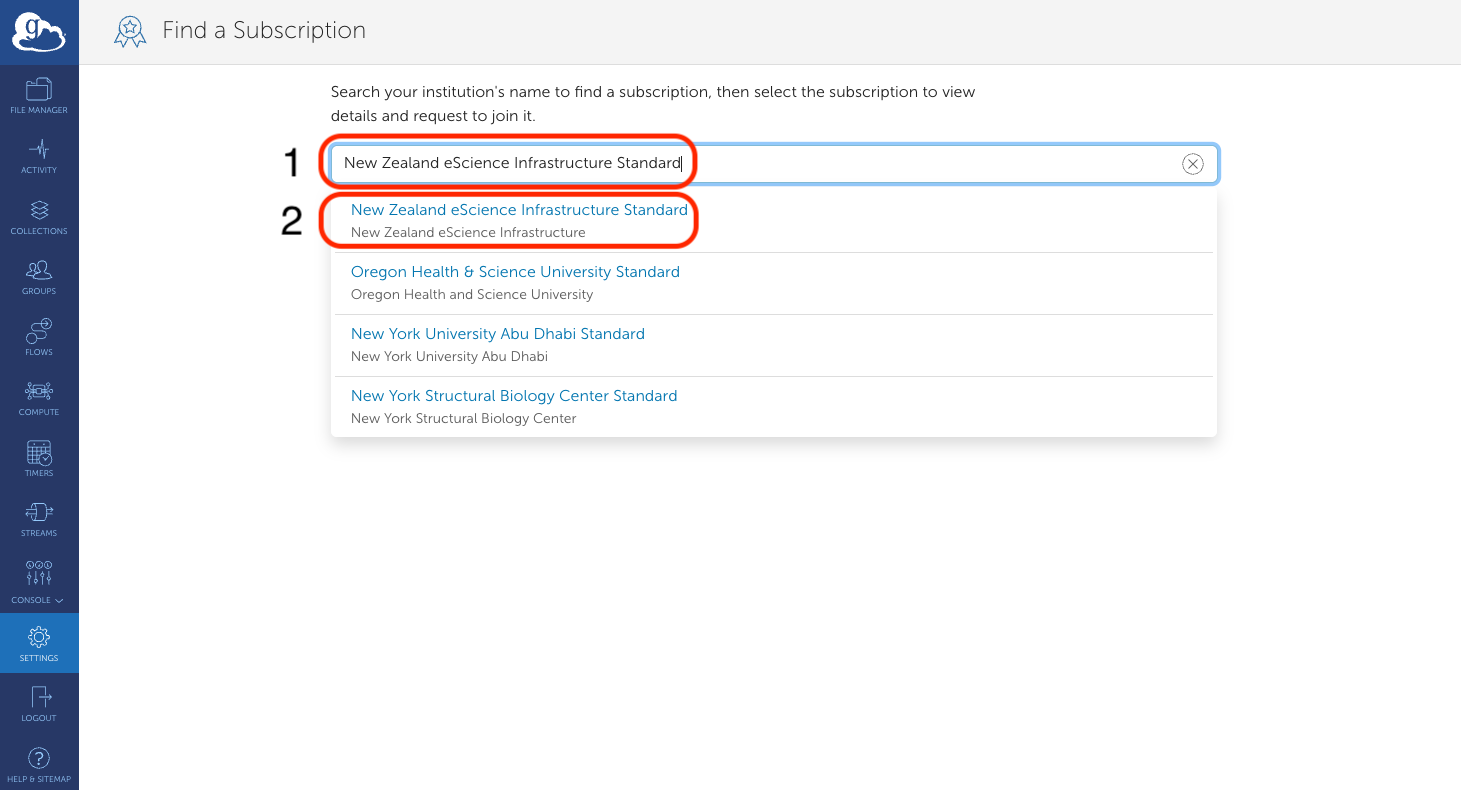Select New Zealand eScience Infrastructure Standard result
Image resolution: width=1461 pixels, height=790 pixels.
pyautogui.click(x=519, y=211)
